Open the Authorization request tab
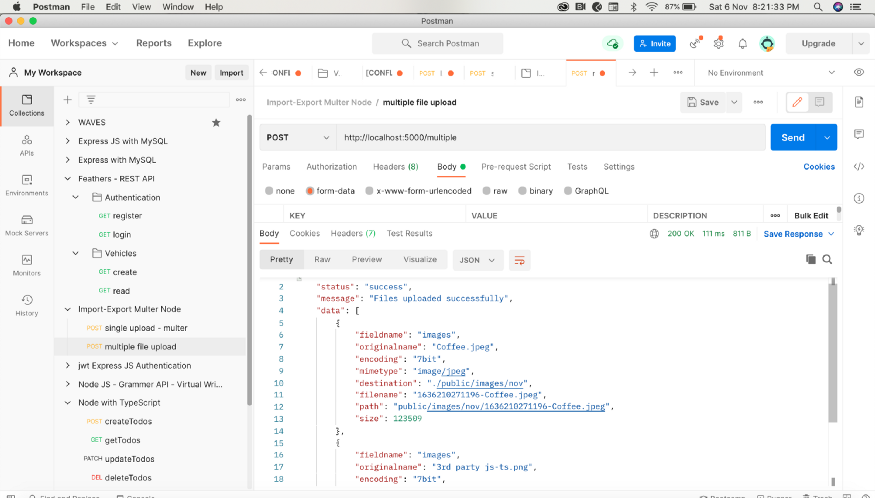This screenshot has height=498, width=875. pyautogui.click(x=331, y=167)
